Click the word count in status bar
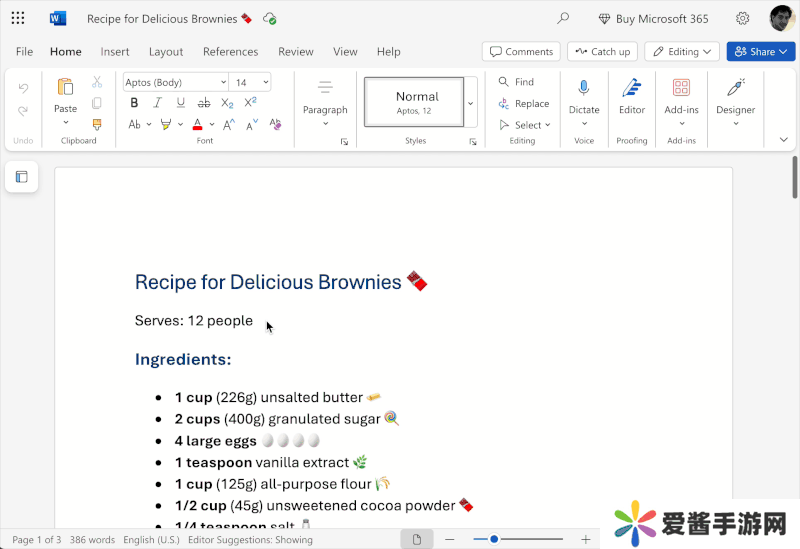Screen dimensions: 800x549 [92, 540]
